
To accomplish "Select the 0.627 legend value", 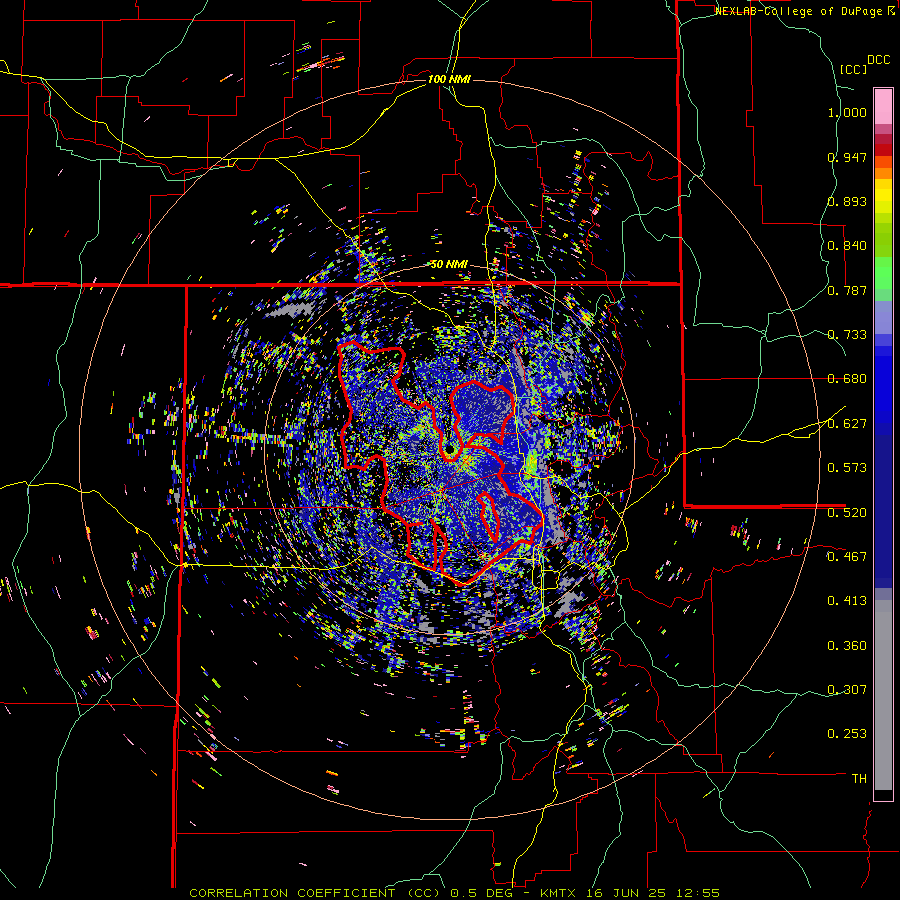I will pyautogui.click(x=847, y=424).
